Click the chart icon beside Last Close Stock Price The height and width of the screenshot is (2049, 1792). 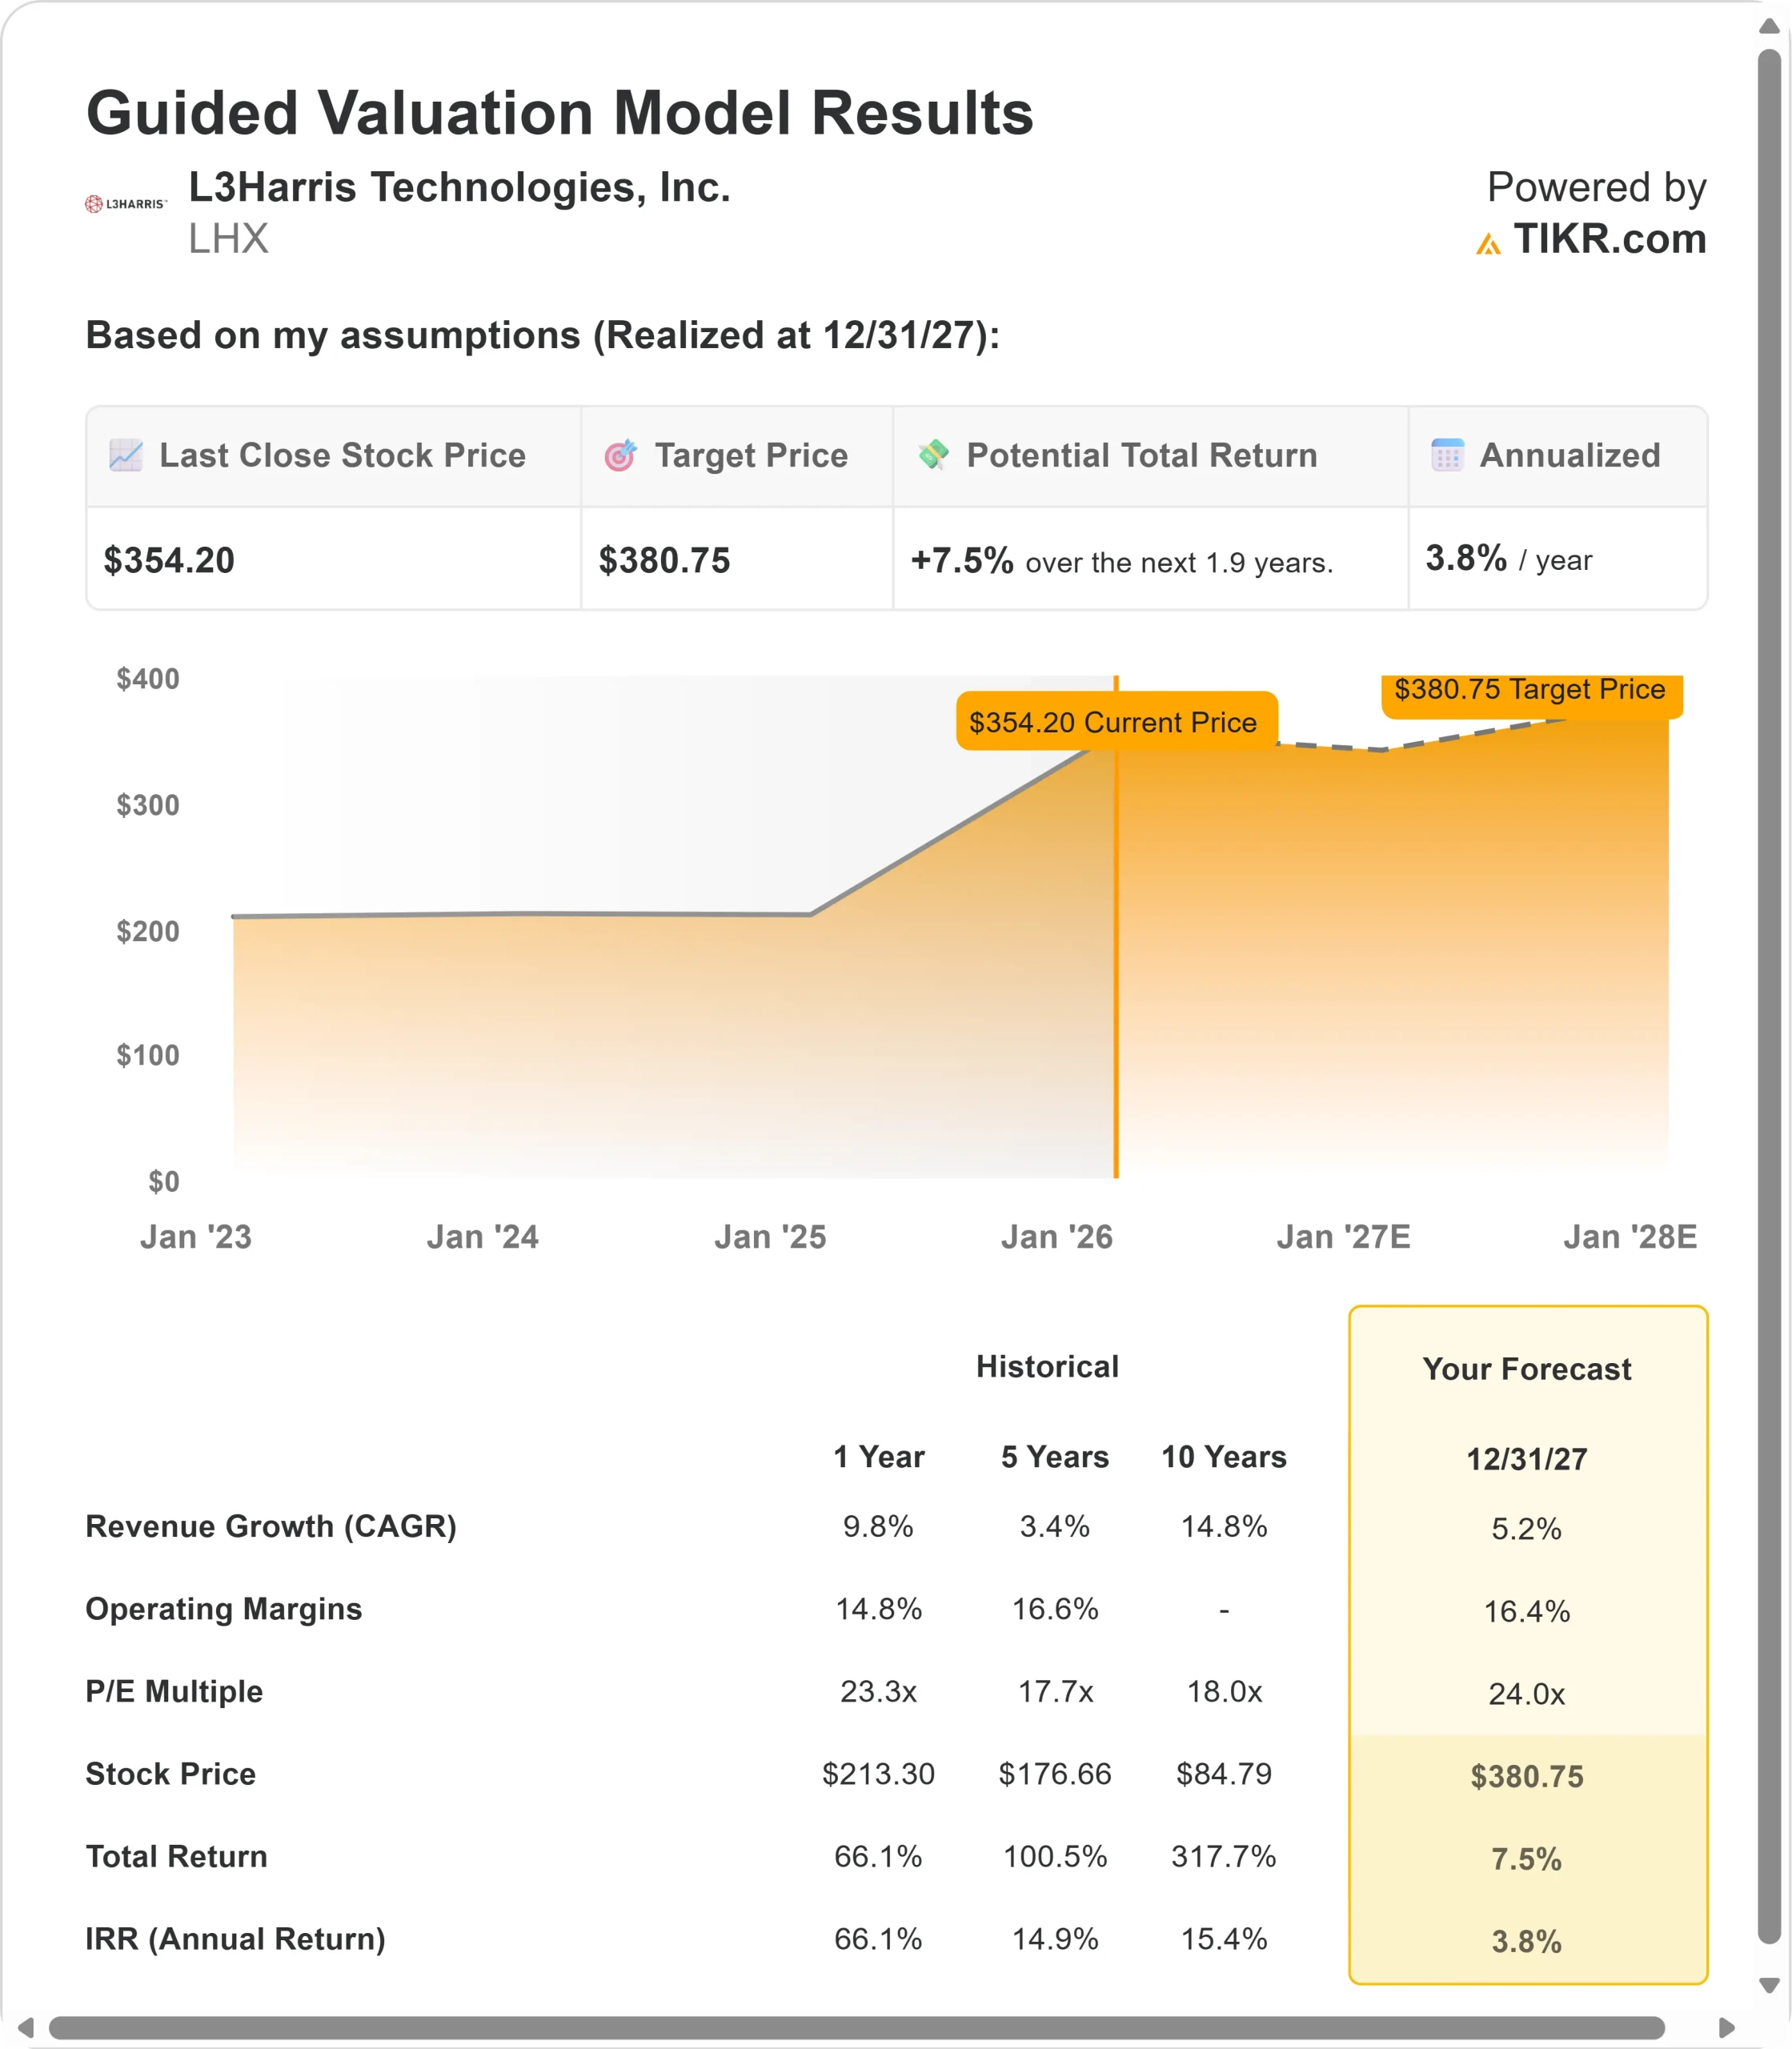coord(126,455)
